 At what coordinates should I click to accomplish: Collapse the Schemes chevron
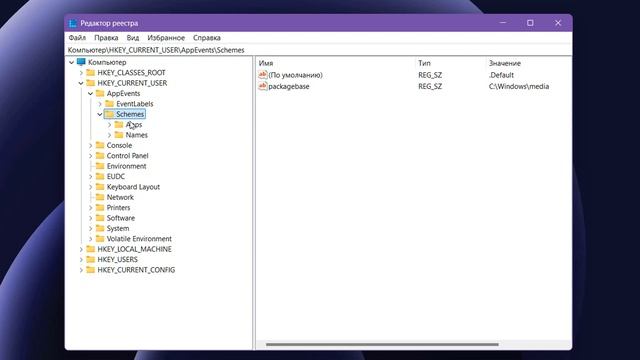tap(100, 114)
